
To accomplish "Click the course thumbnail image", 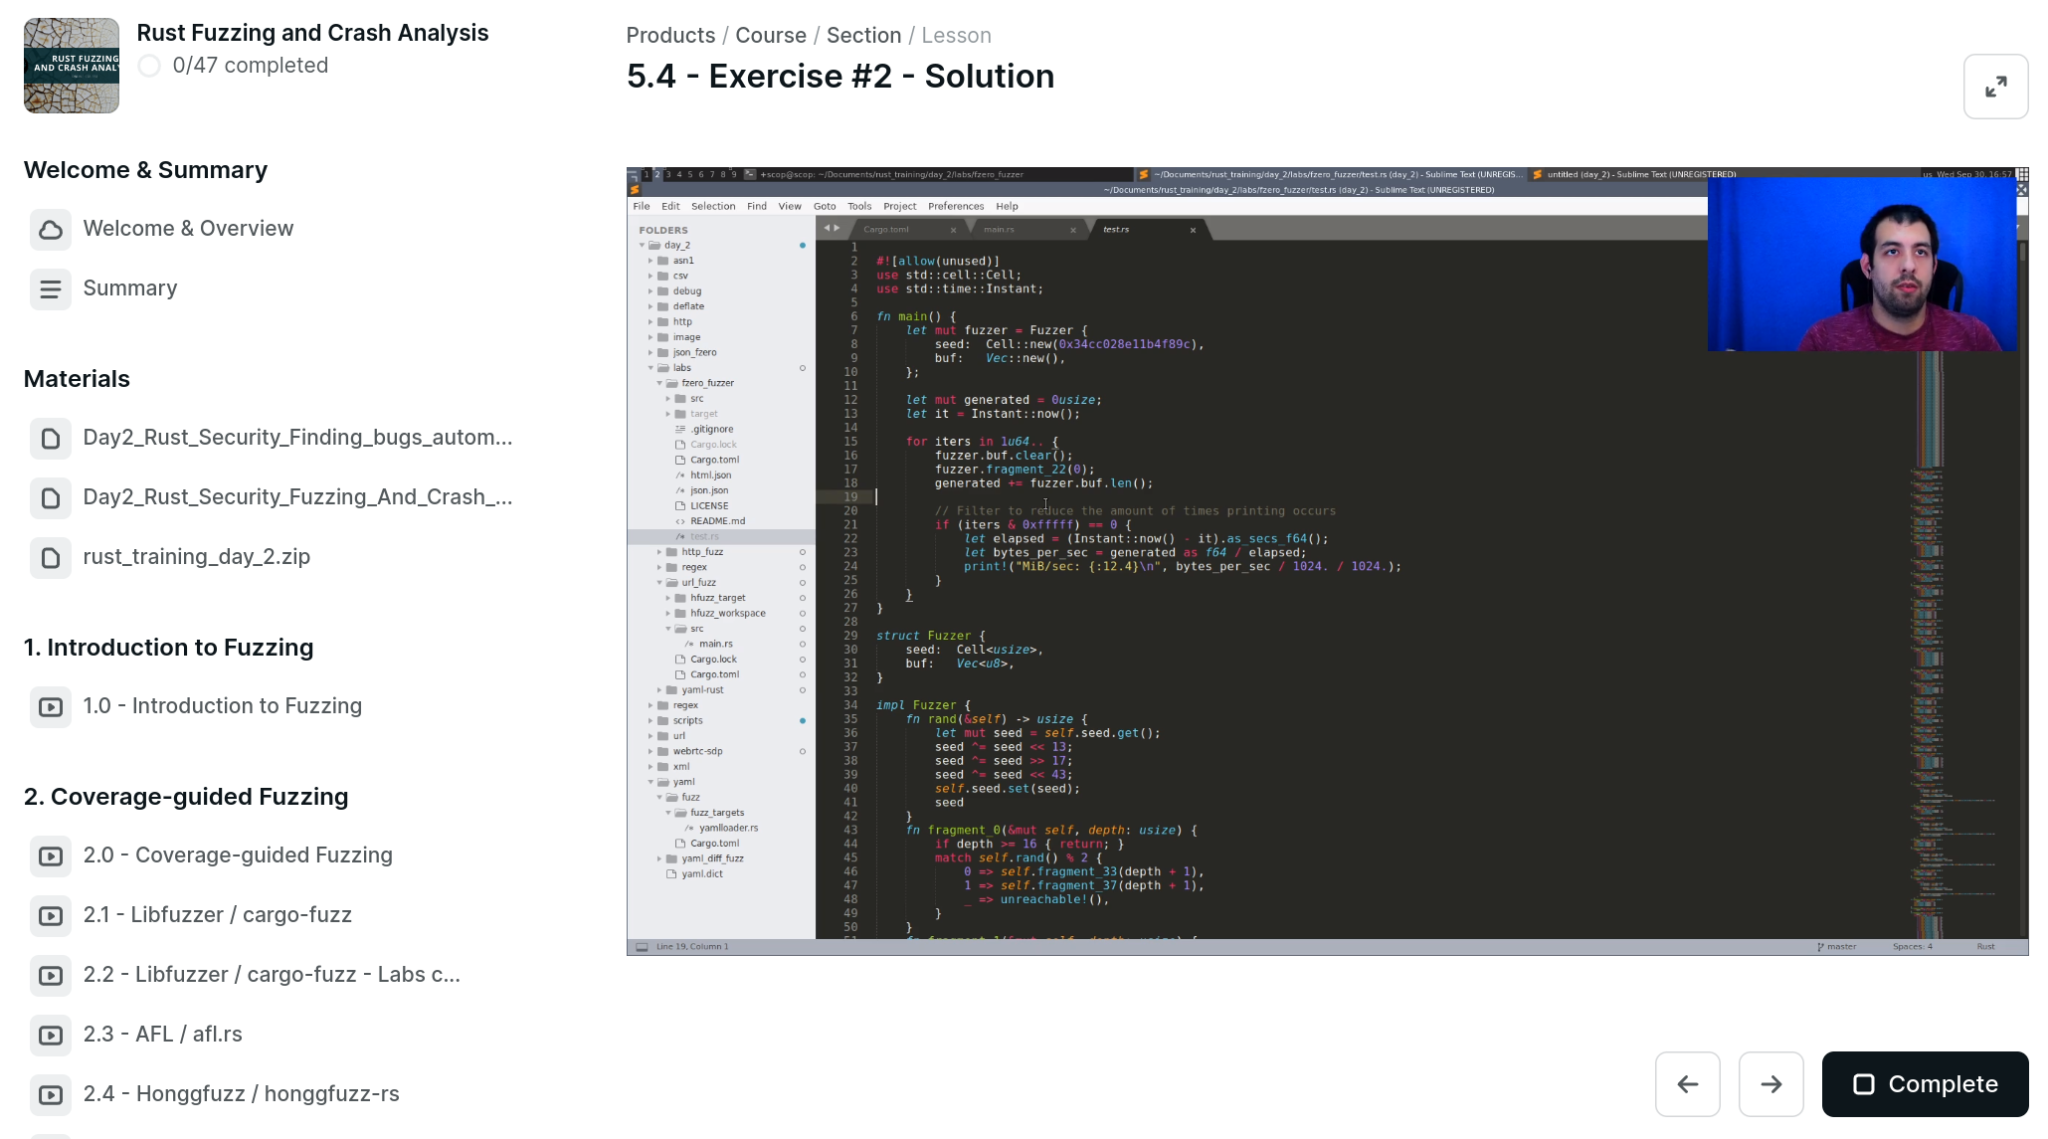I will 71,65.
